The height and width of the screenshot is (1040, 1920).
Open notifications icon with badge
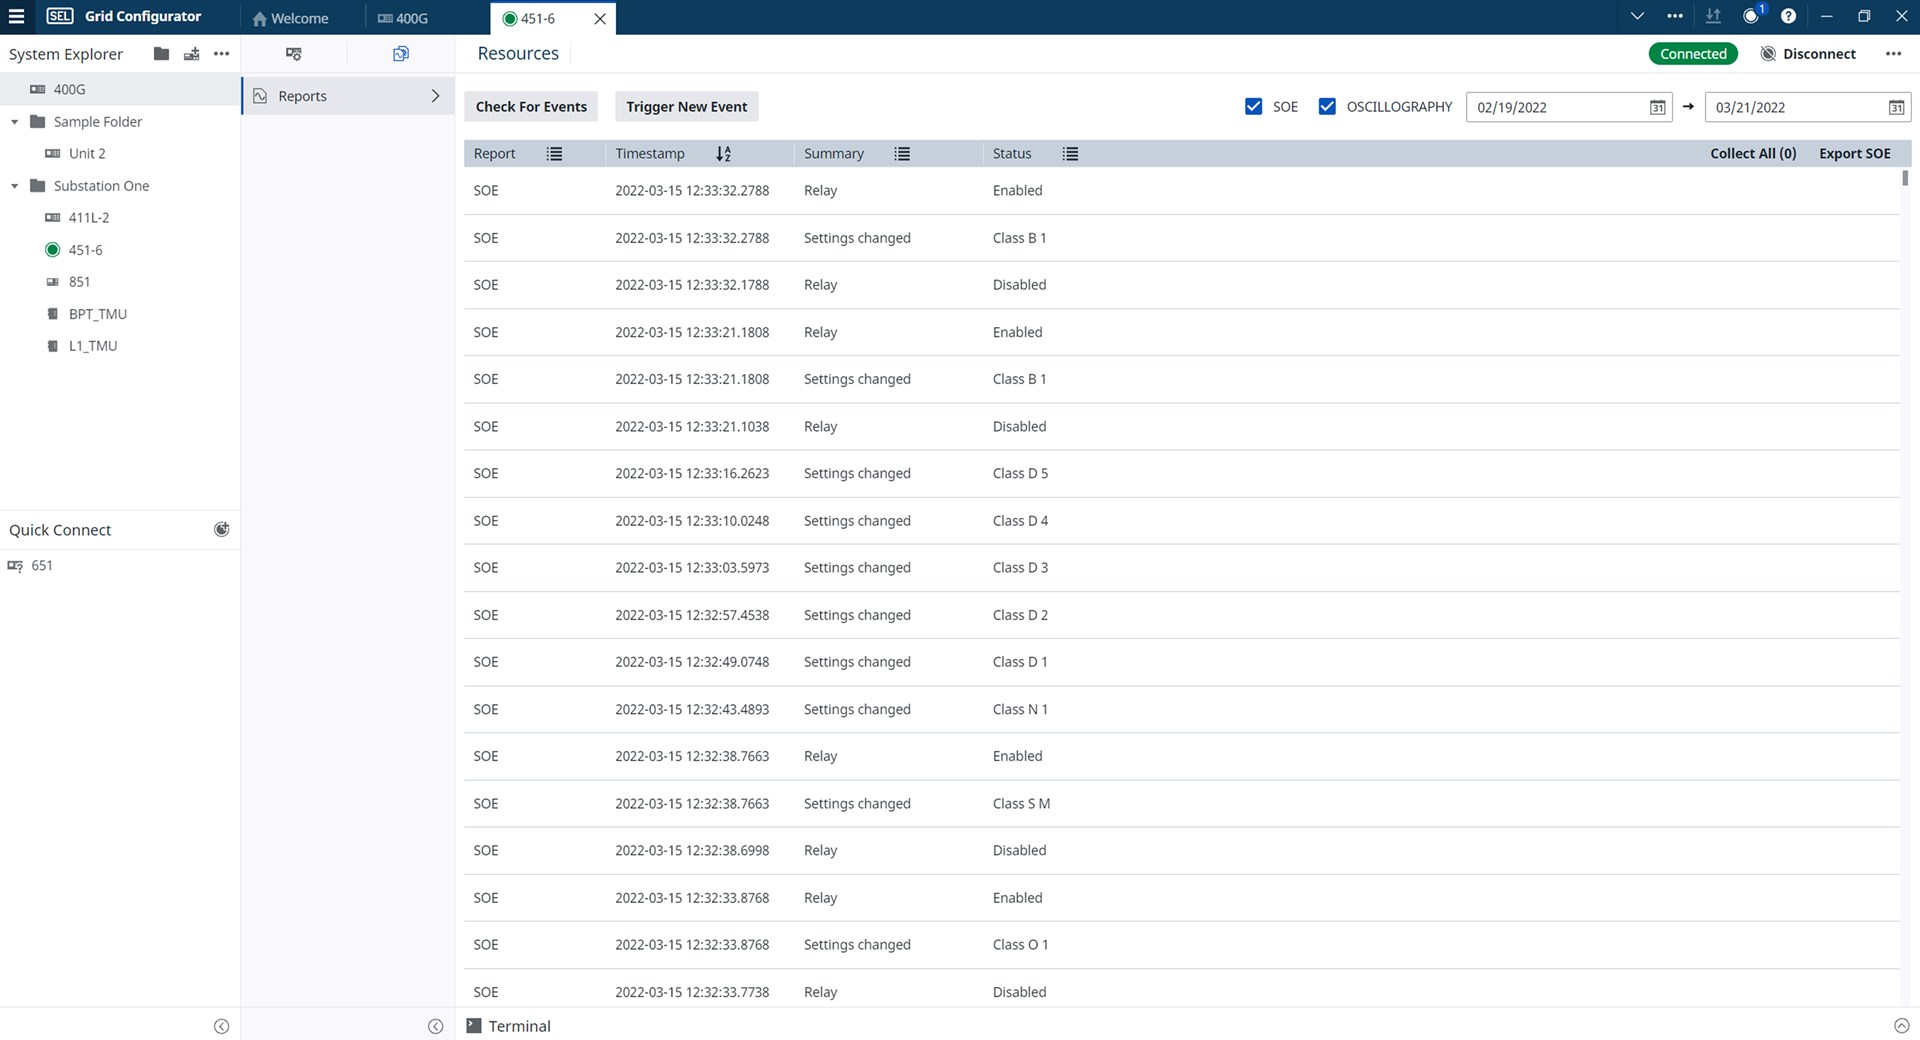1752,15
